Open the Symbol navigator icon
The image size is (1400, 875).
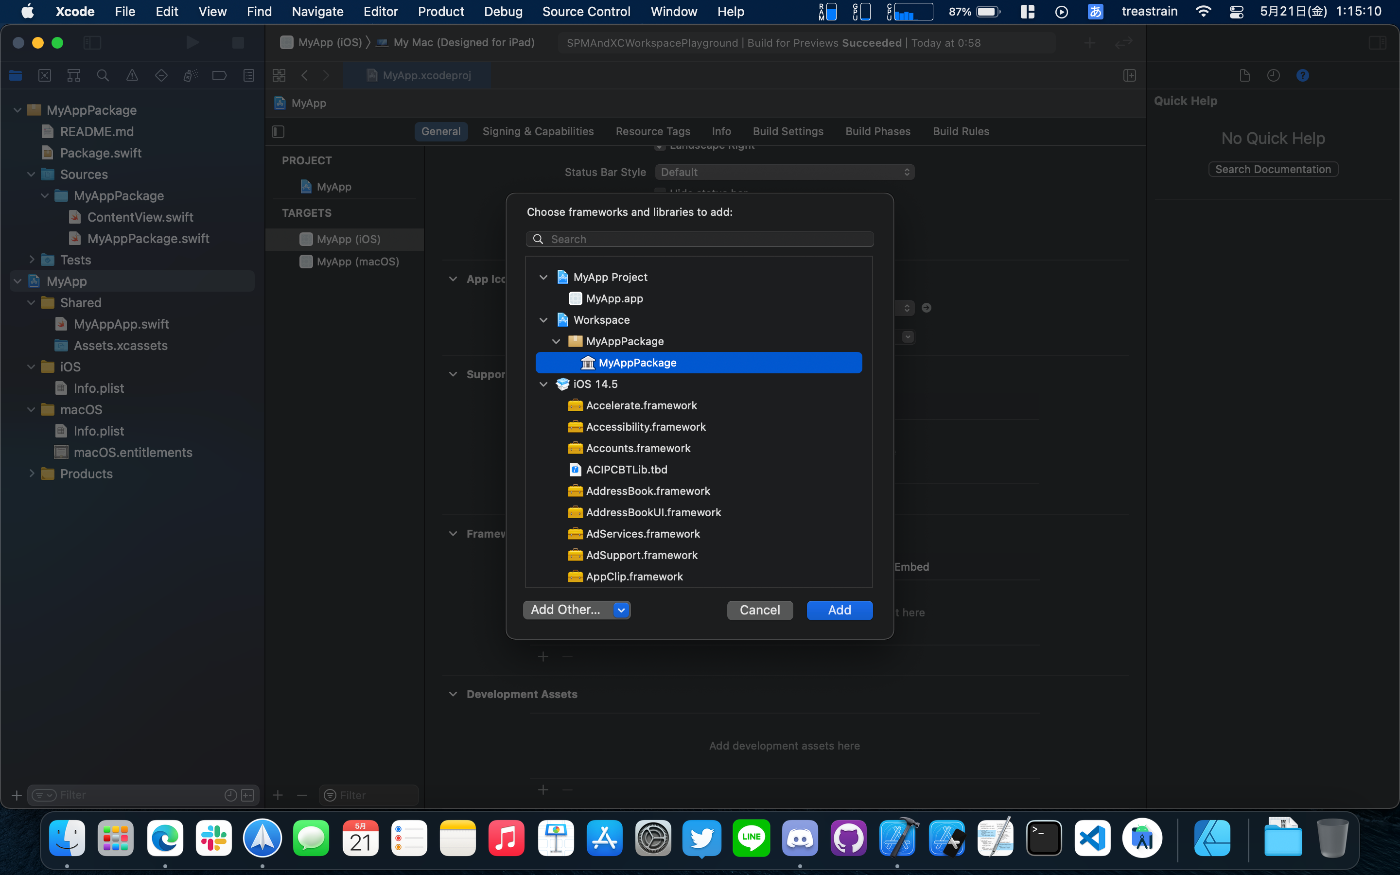[73, 76]
